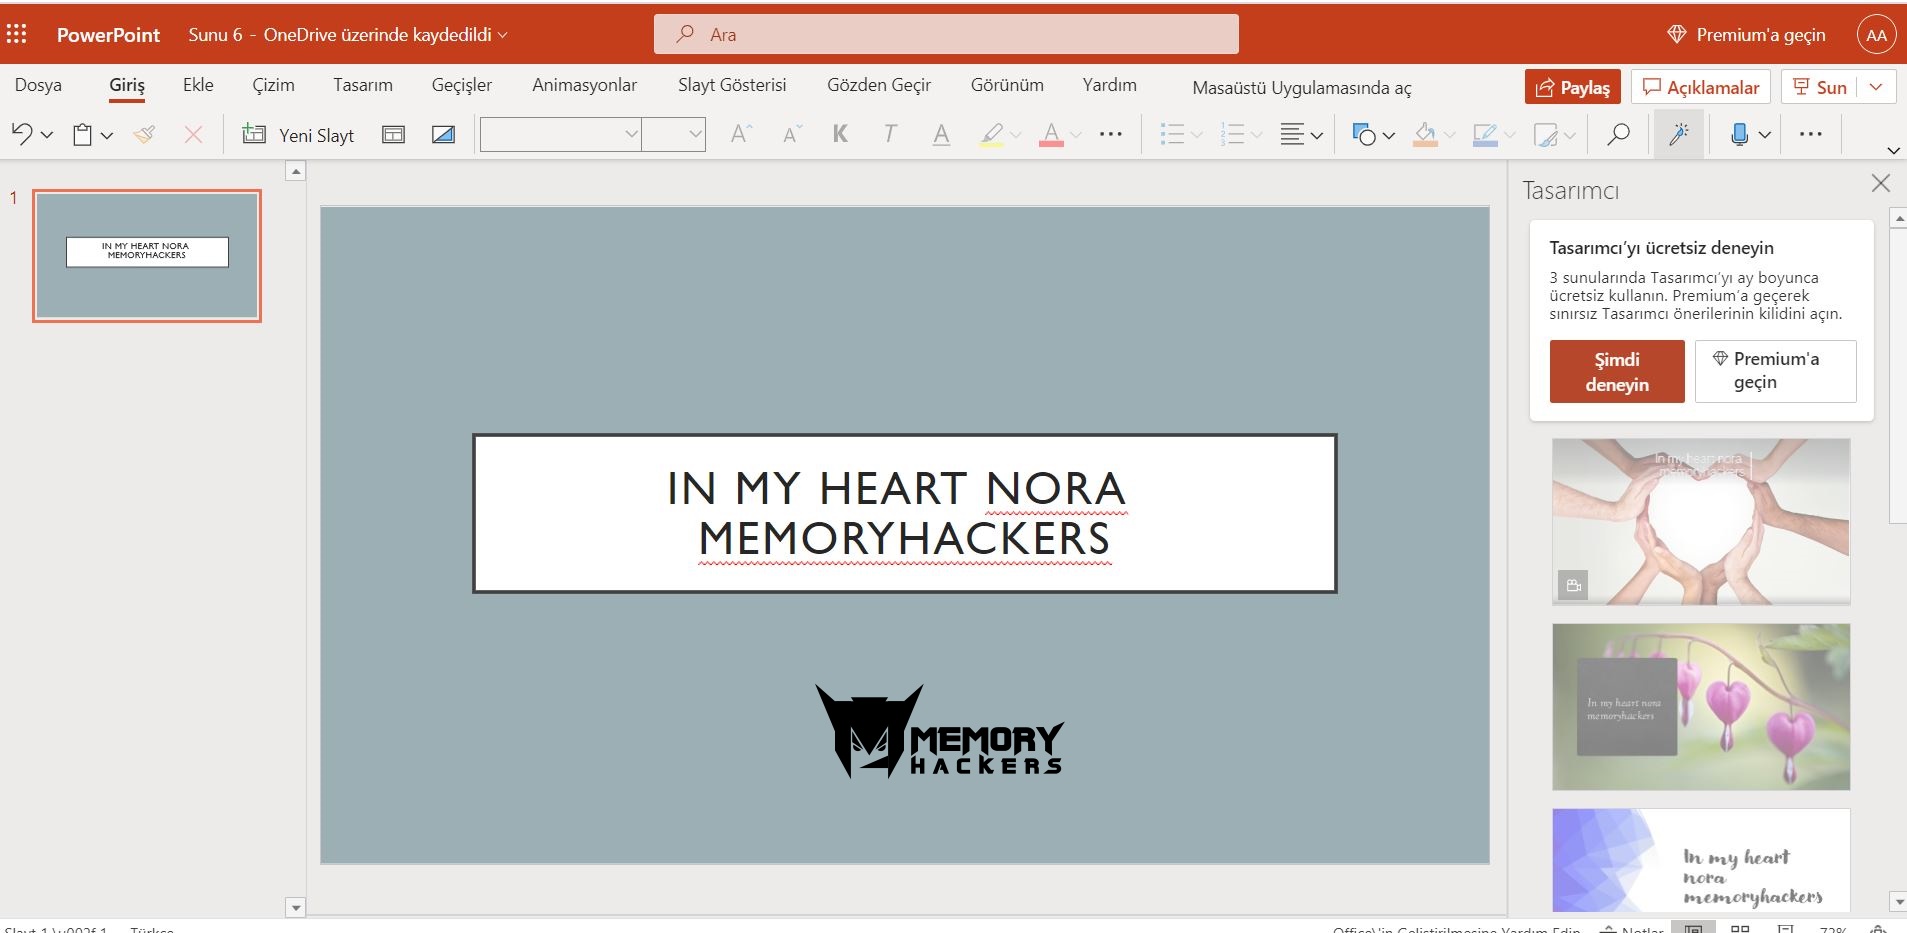Choose the heart-shaped hands design idea
This screenshot has width=1907, height=933.
coord(1701,522)
